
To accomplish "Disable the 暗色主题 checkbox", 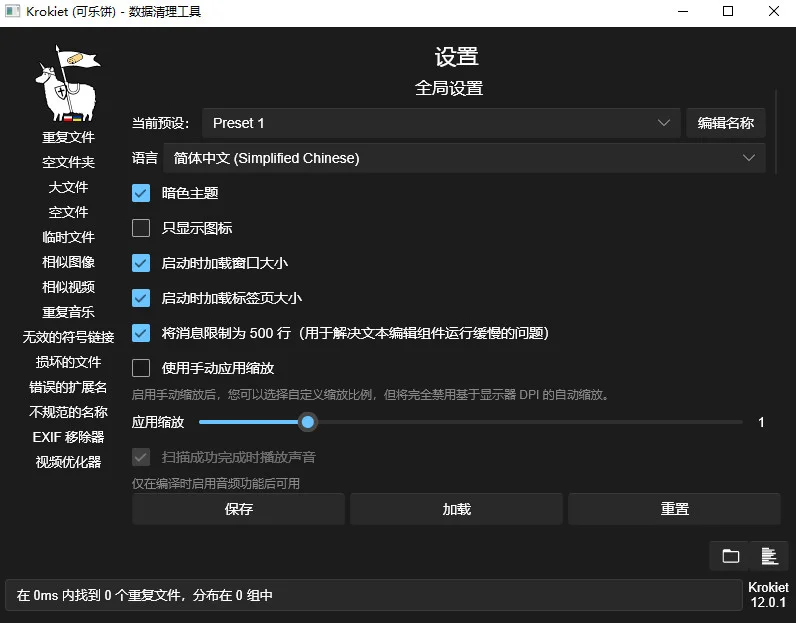I will pos(141,193).
